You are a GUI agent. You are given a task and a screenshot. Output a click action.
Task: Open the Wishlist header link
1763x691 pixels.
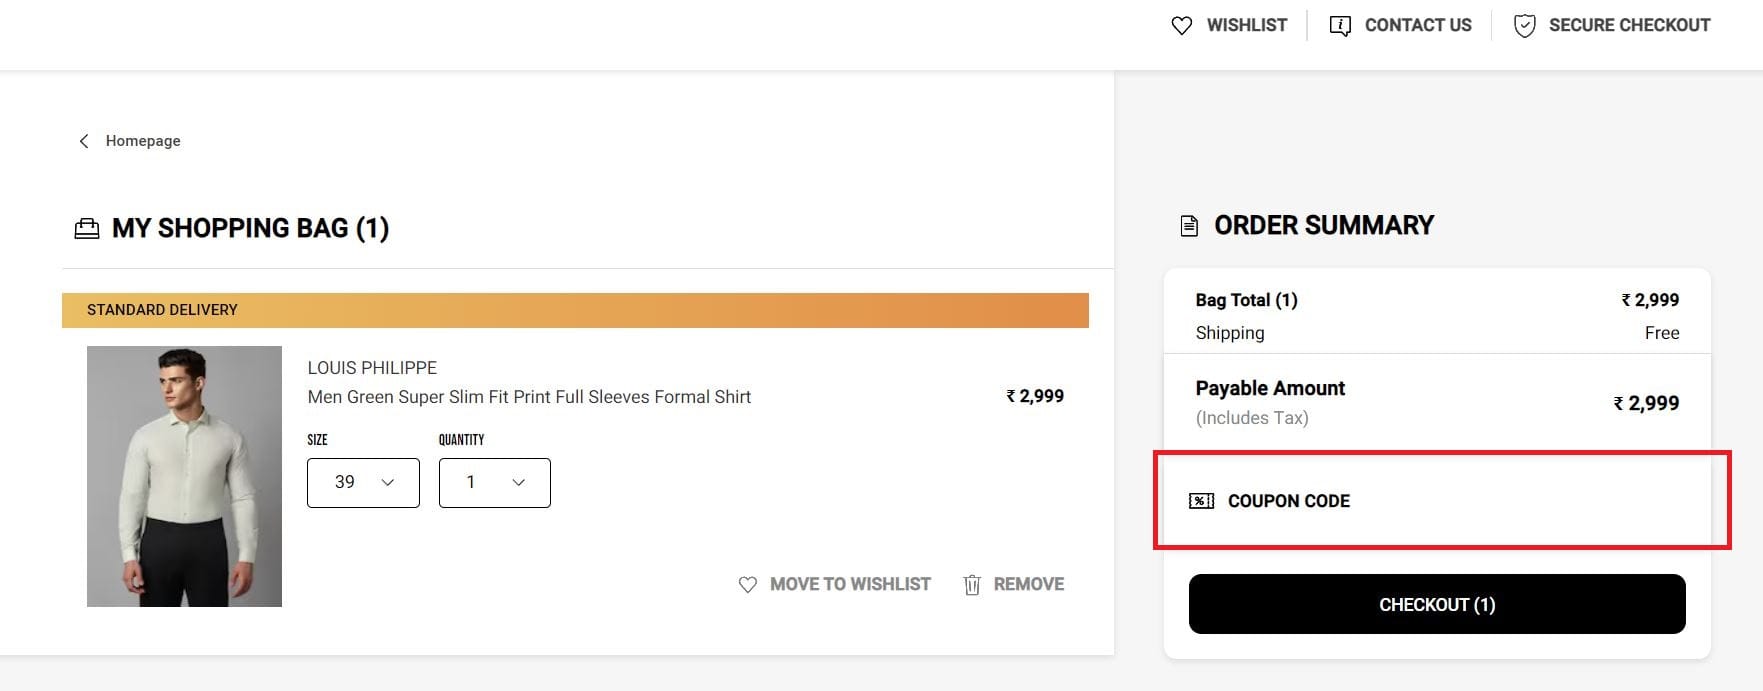point(1246,26)
